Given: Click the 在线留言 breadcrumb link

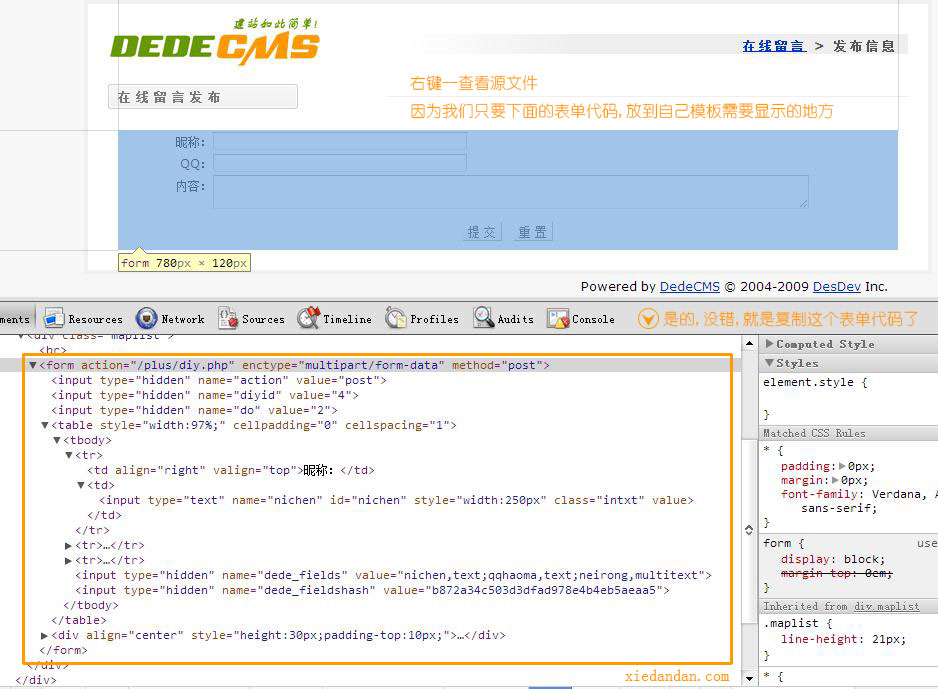Looking at the screenshot, I should pyautogui.click(x=773, y=46).
